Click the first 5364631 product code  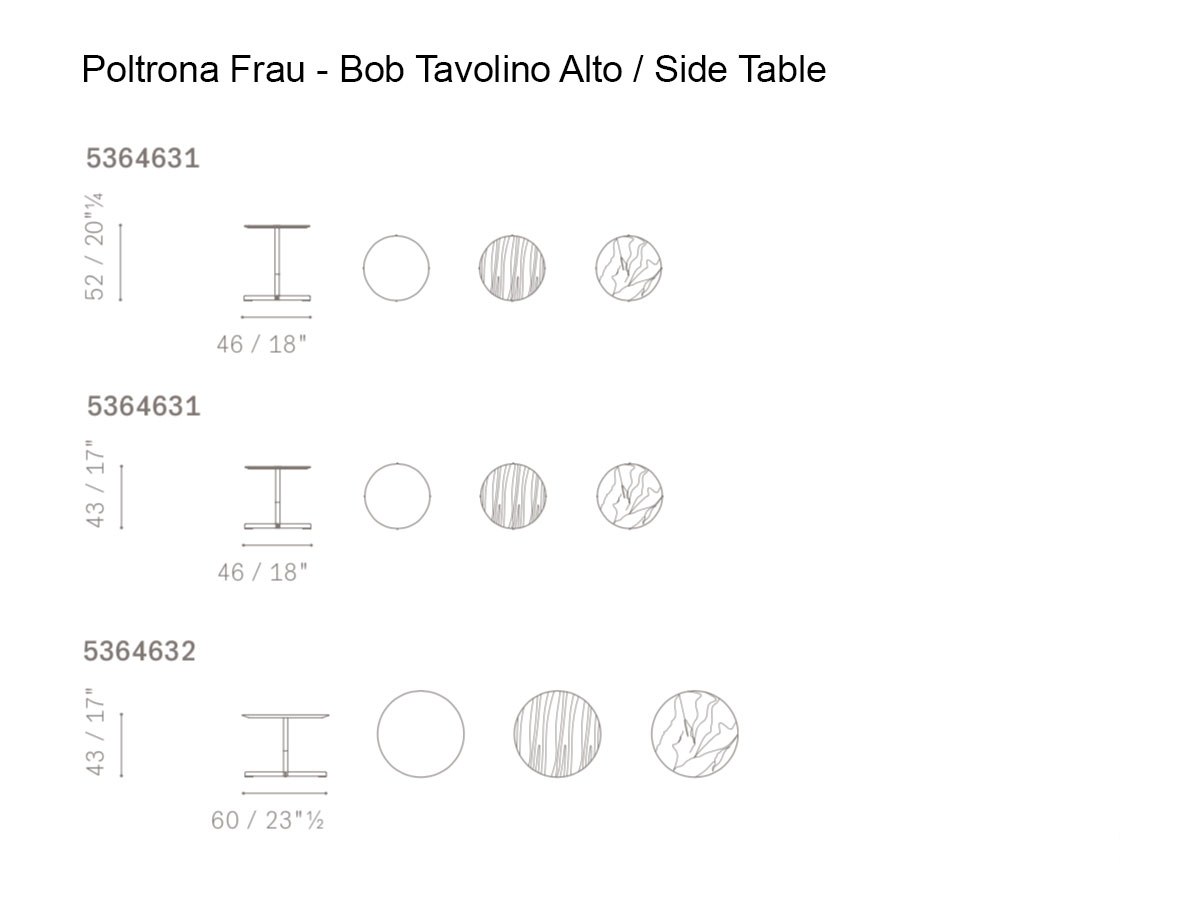point(143,158)
